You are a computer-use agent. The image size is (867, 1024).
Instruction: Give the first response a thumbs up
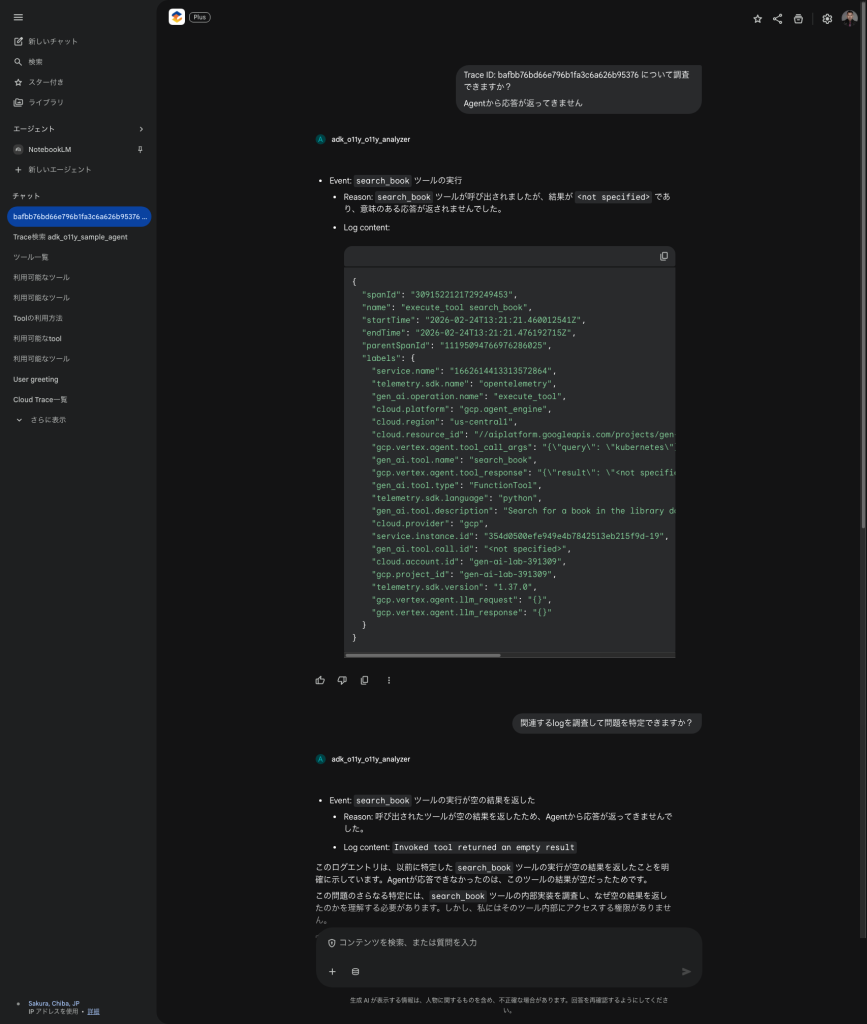click(x=320, y=680)
